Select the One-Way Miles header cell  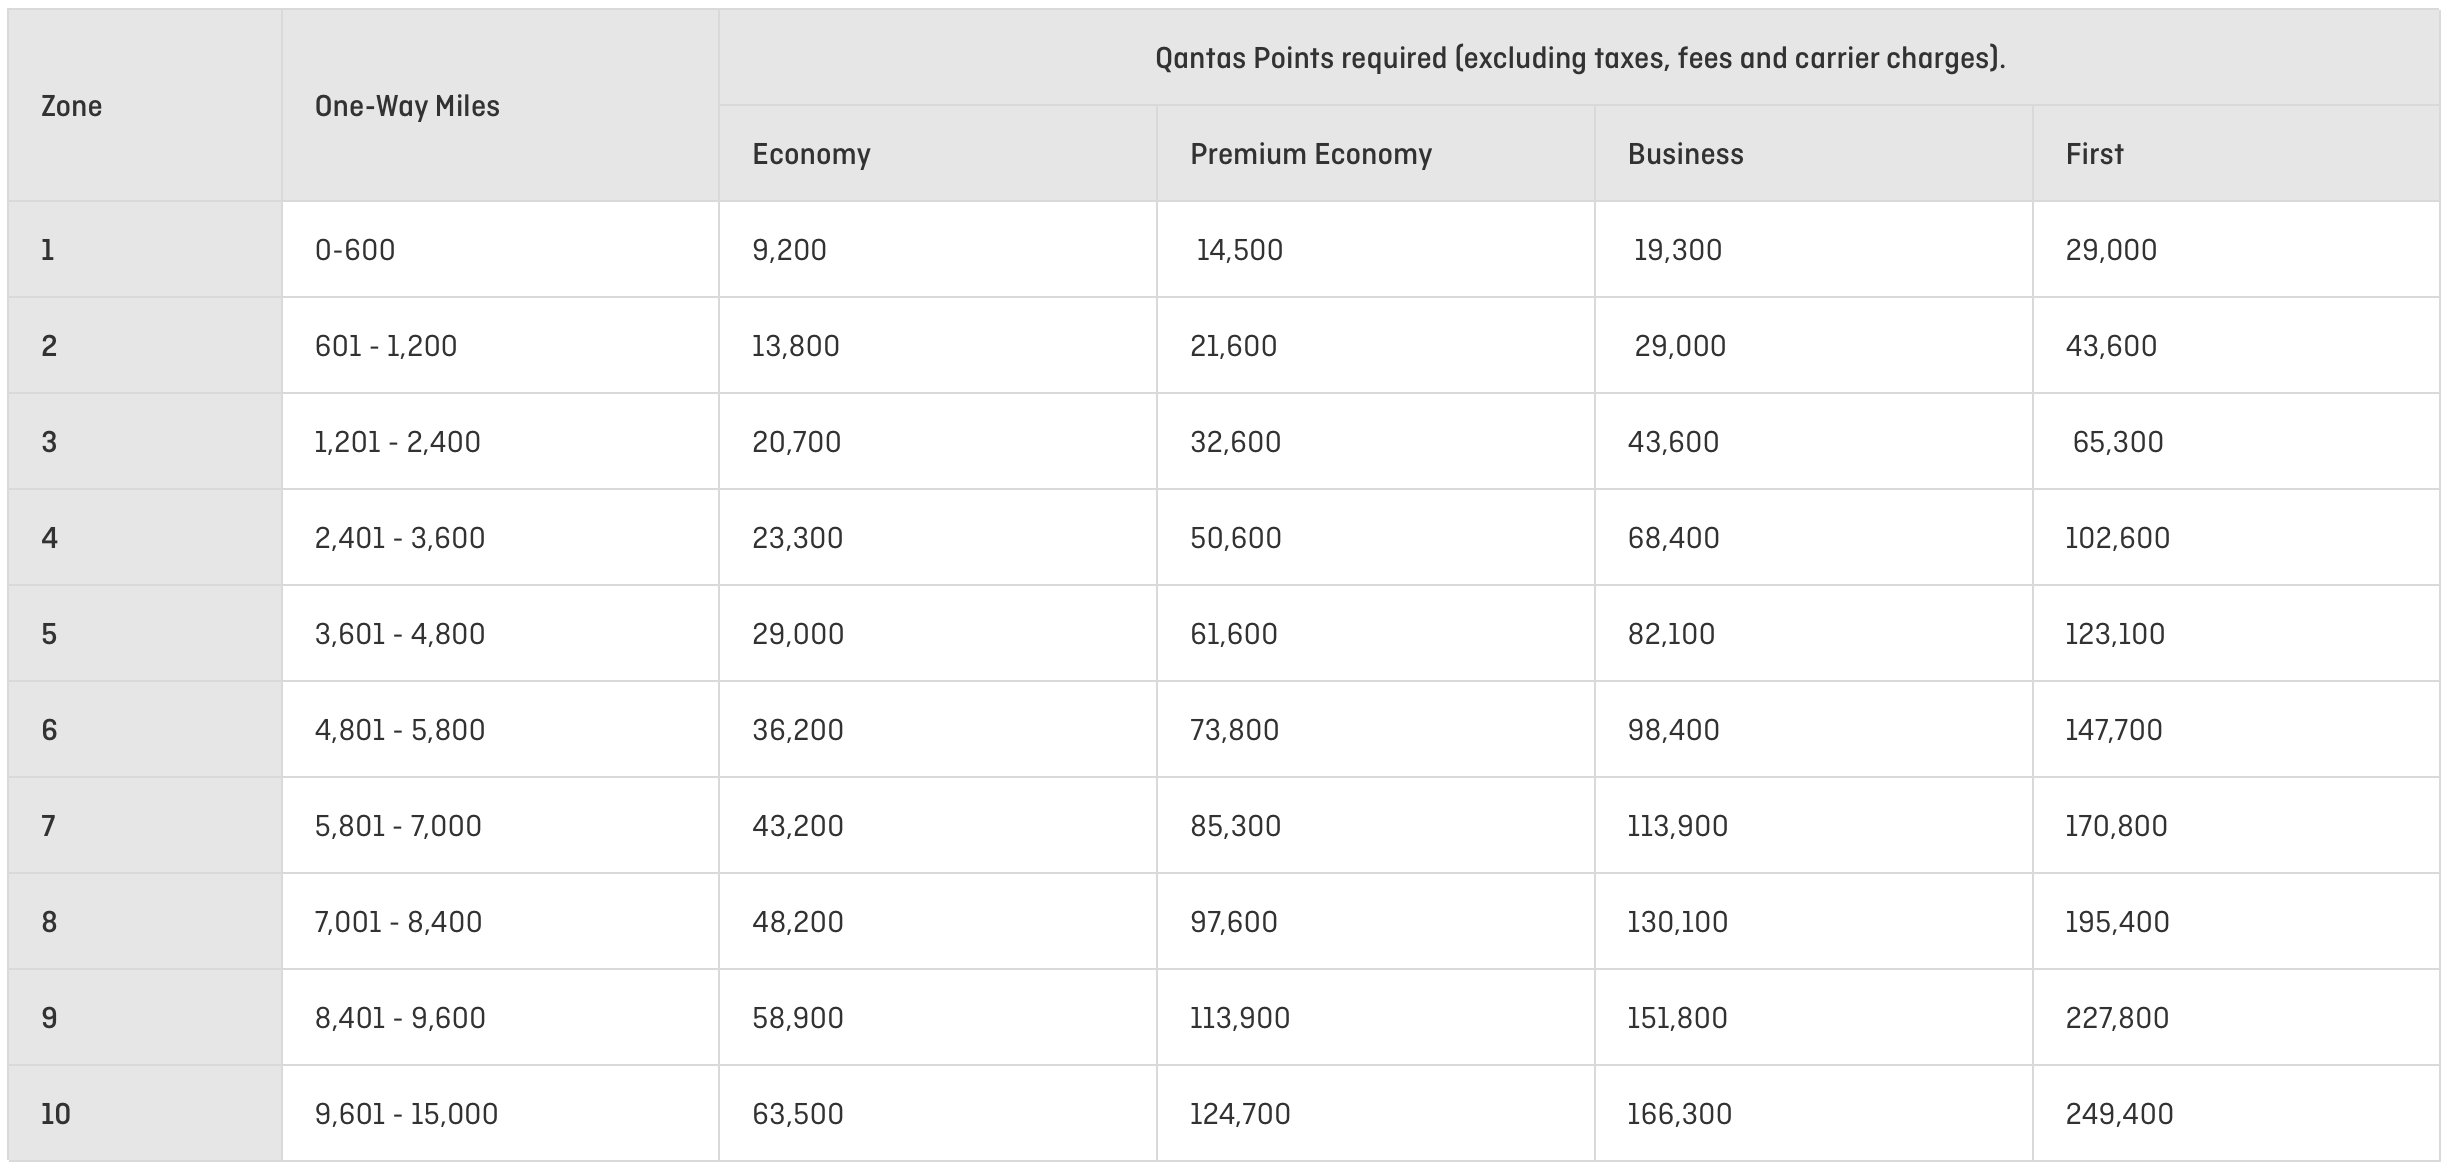point(500,106)
